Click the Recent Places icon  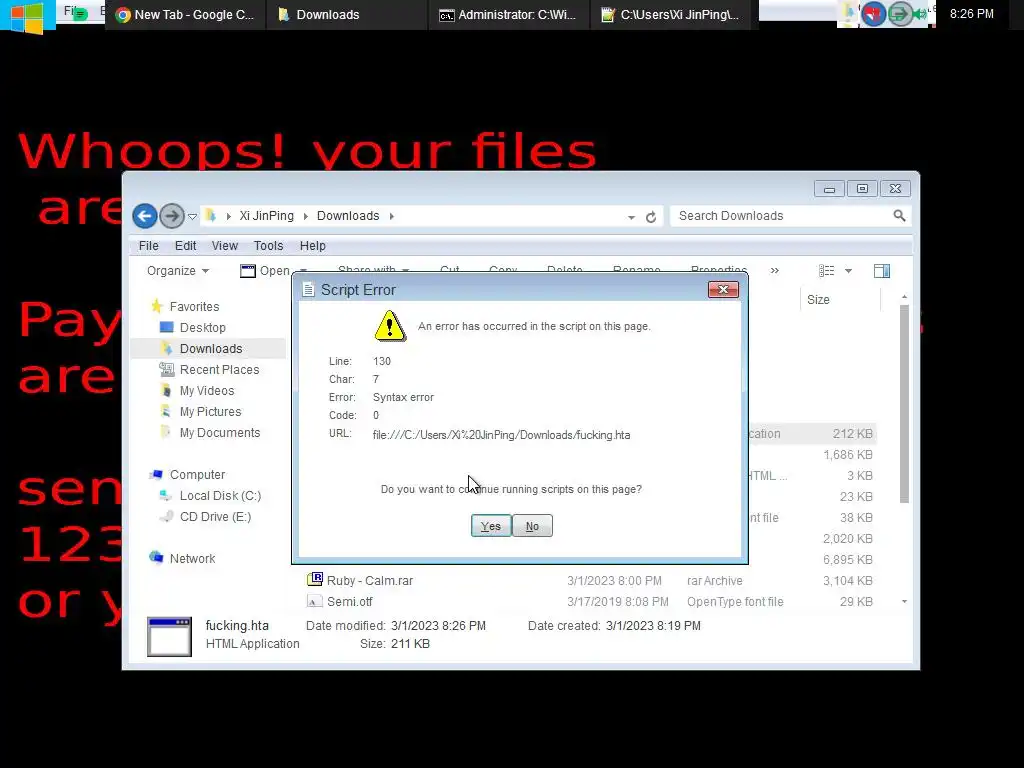tap(167, 369)
